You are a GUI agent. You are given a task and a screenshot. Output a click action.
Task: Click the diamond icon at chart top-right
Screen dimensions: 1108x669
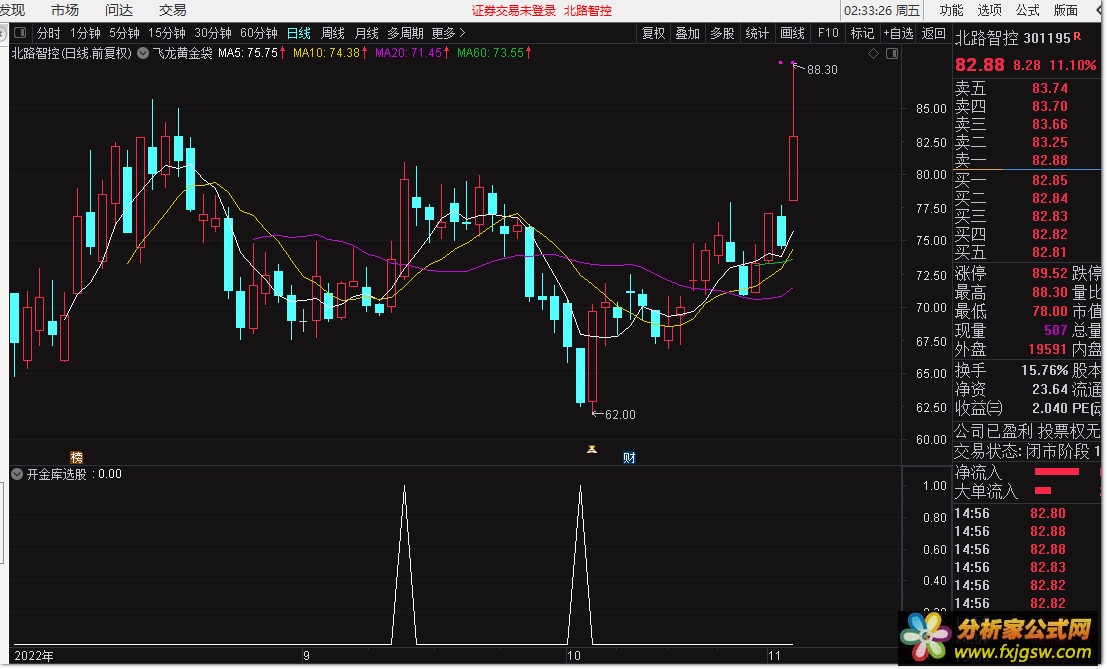[874, 54]
